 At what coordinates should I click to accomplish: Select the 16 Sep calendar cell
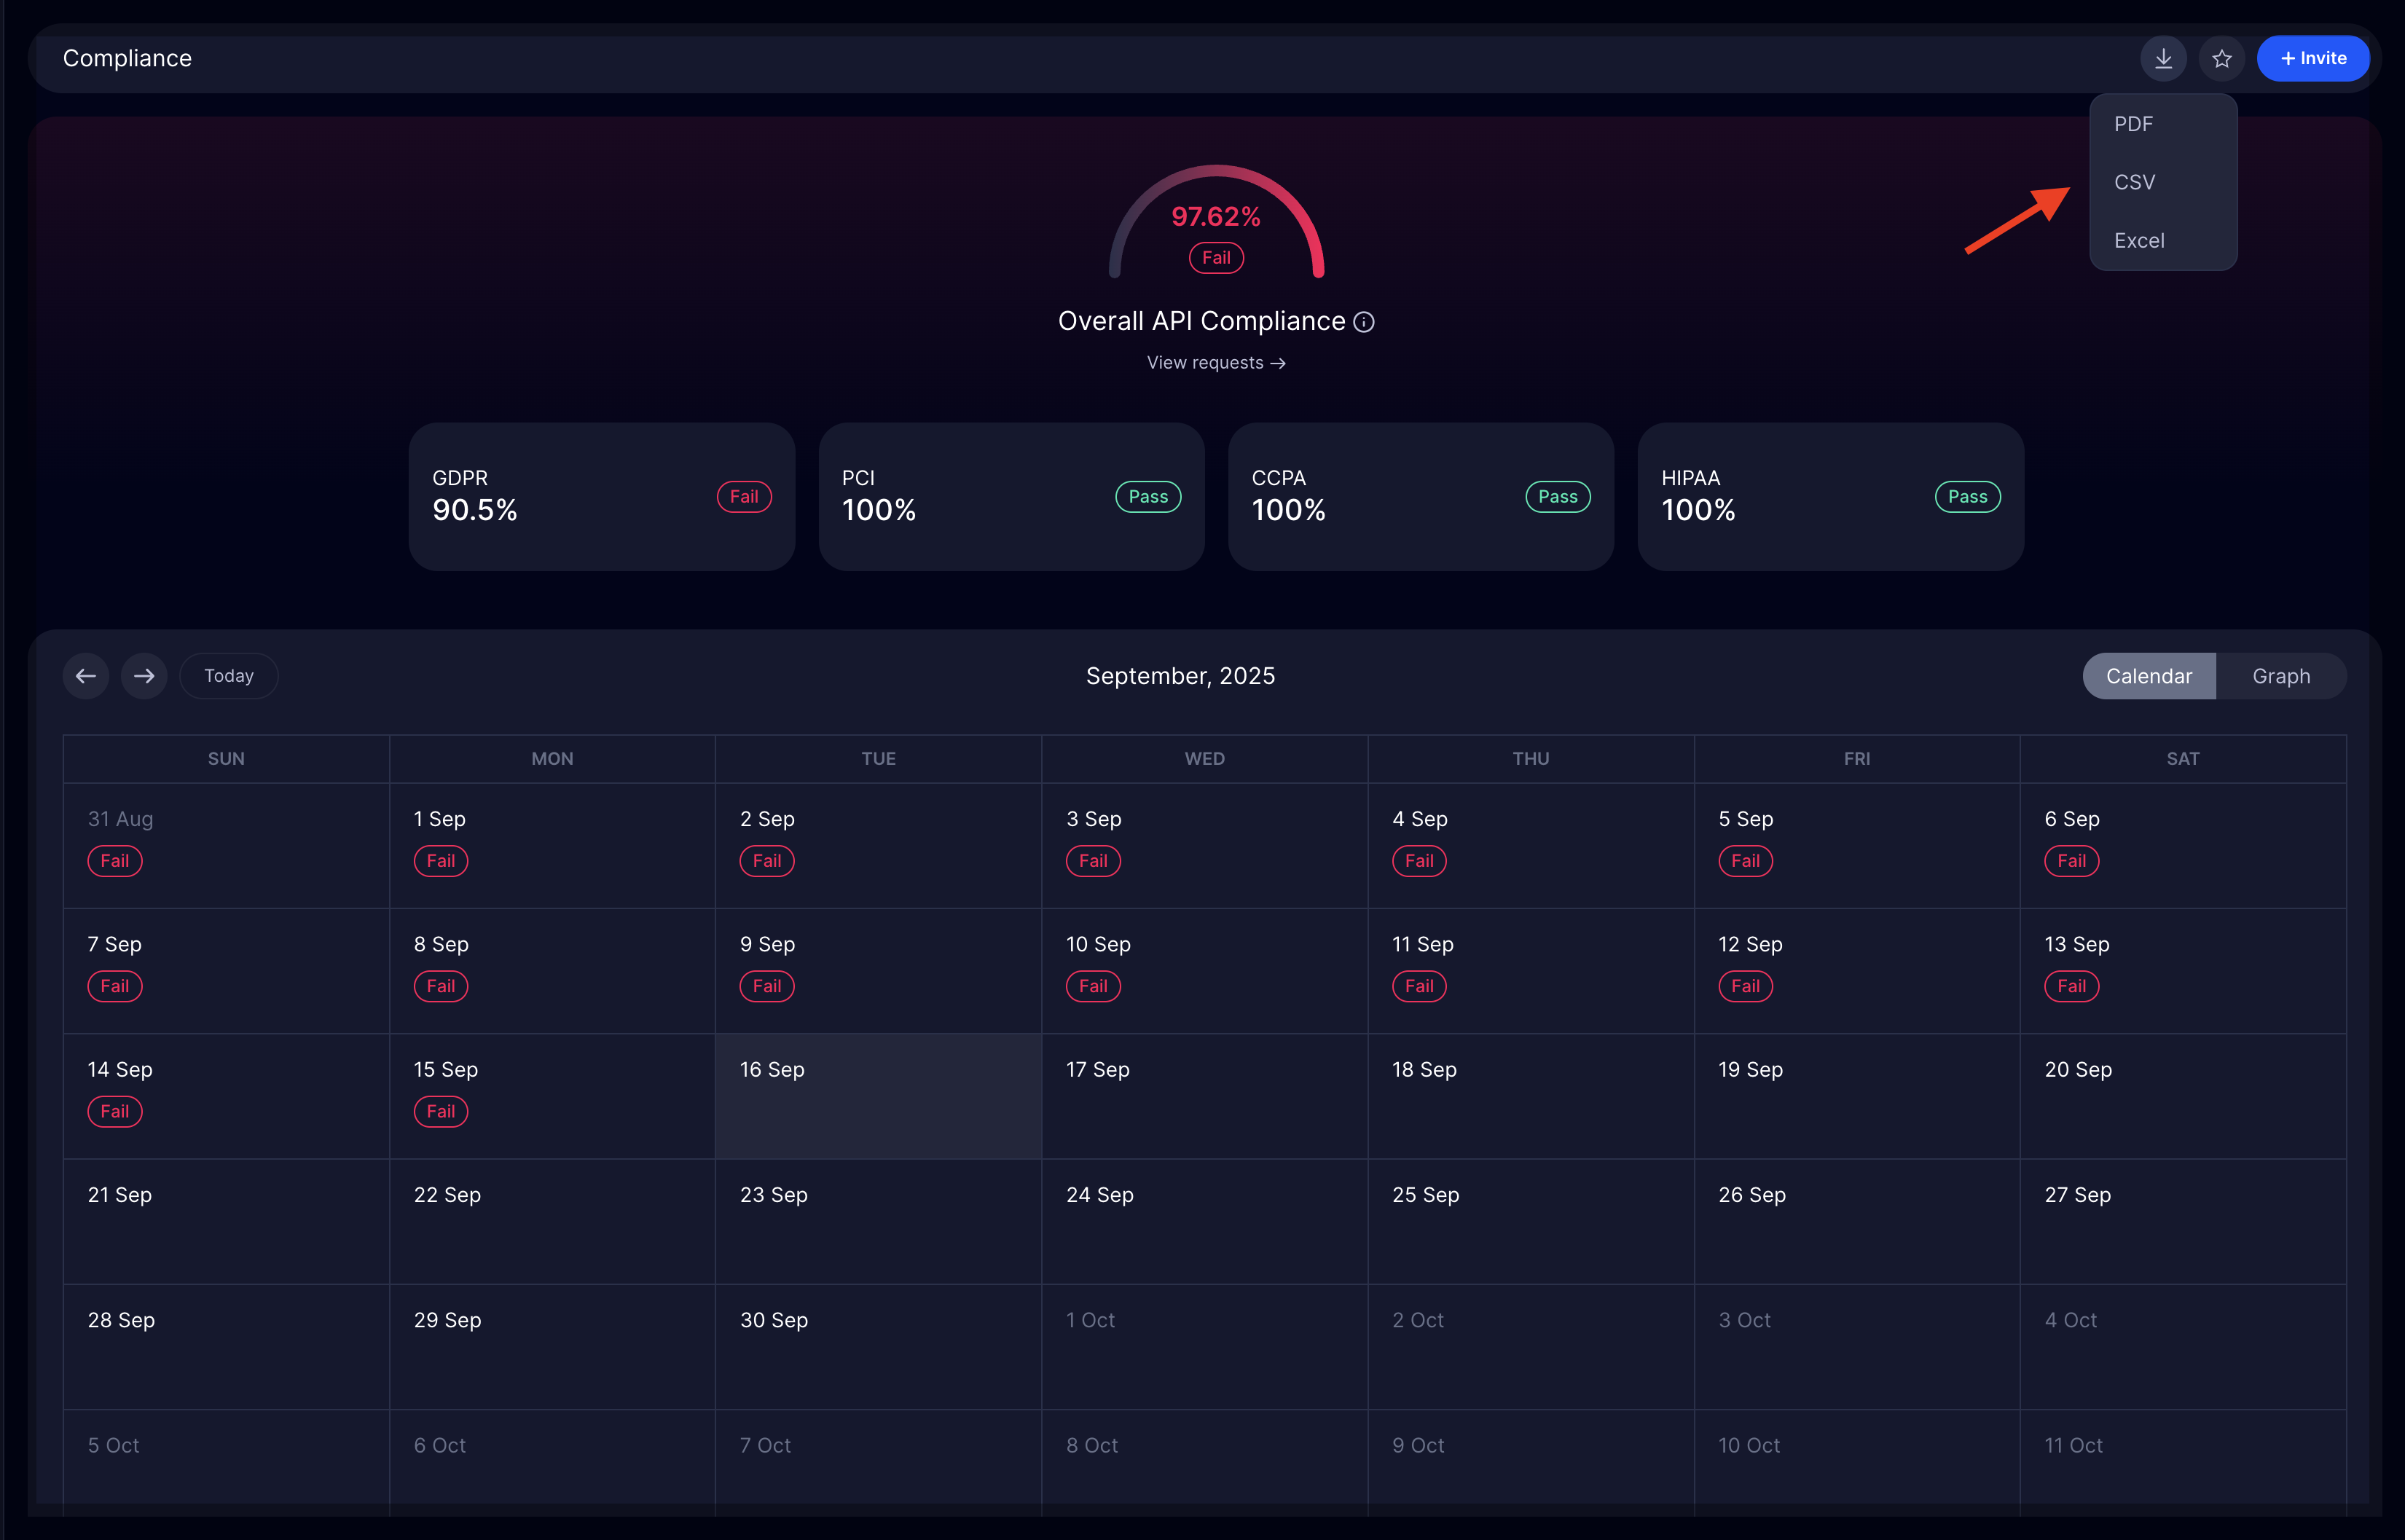coord(877,1095)
